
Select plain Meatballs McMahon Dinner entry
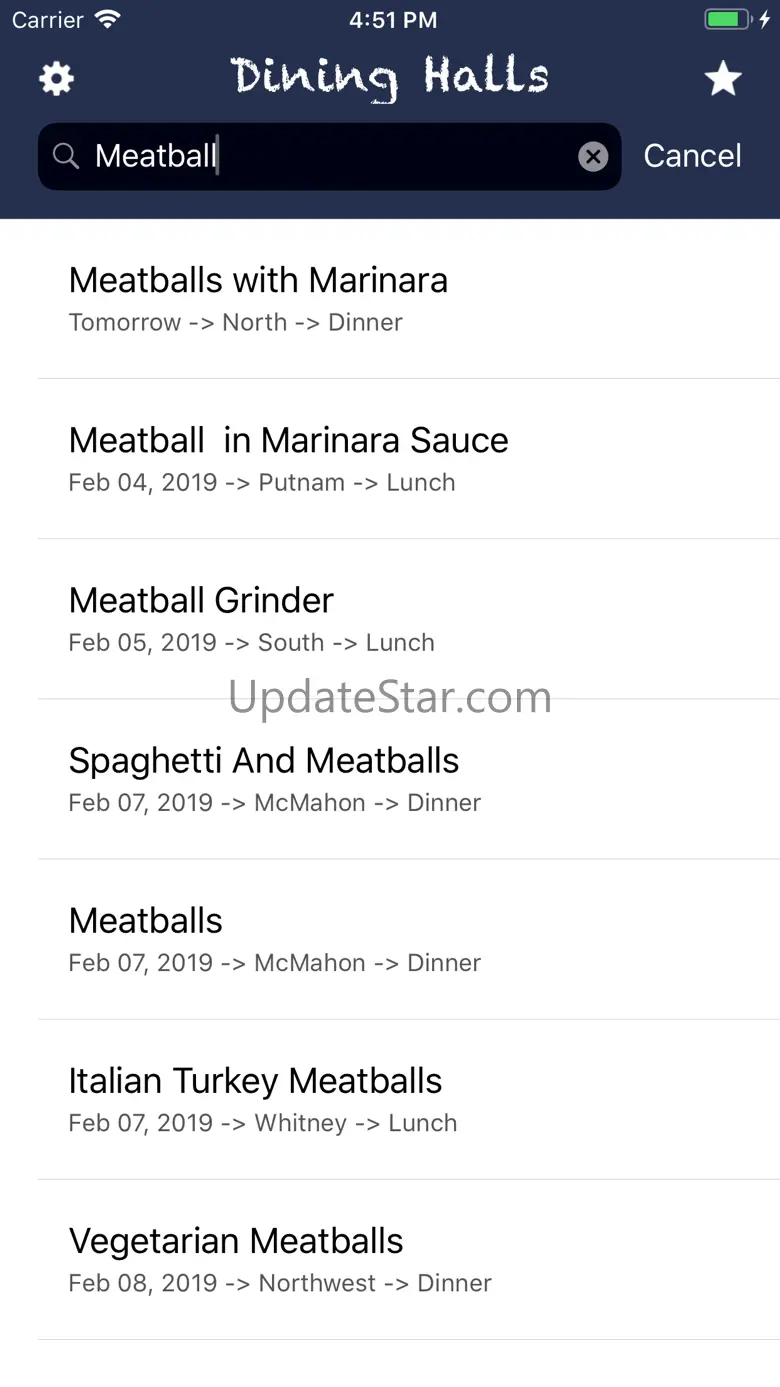click(x=409, y=939)
